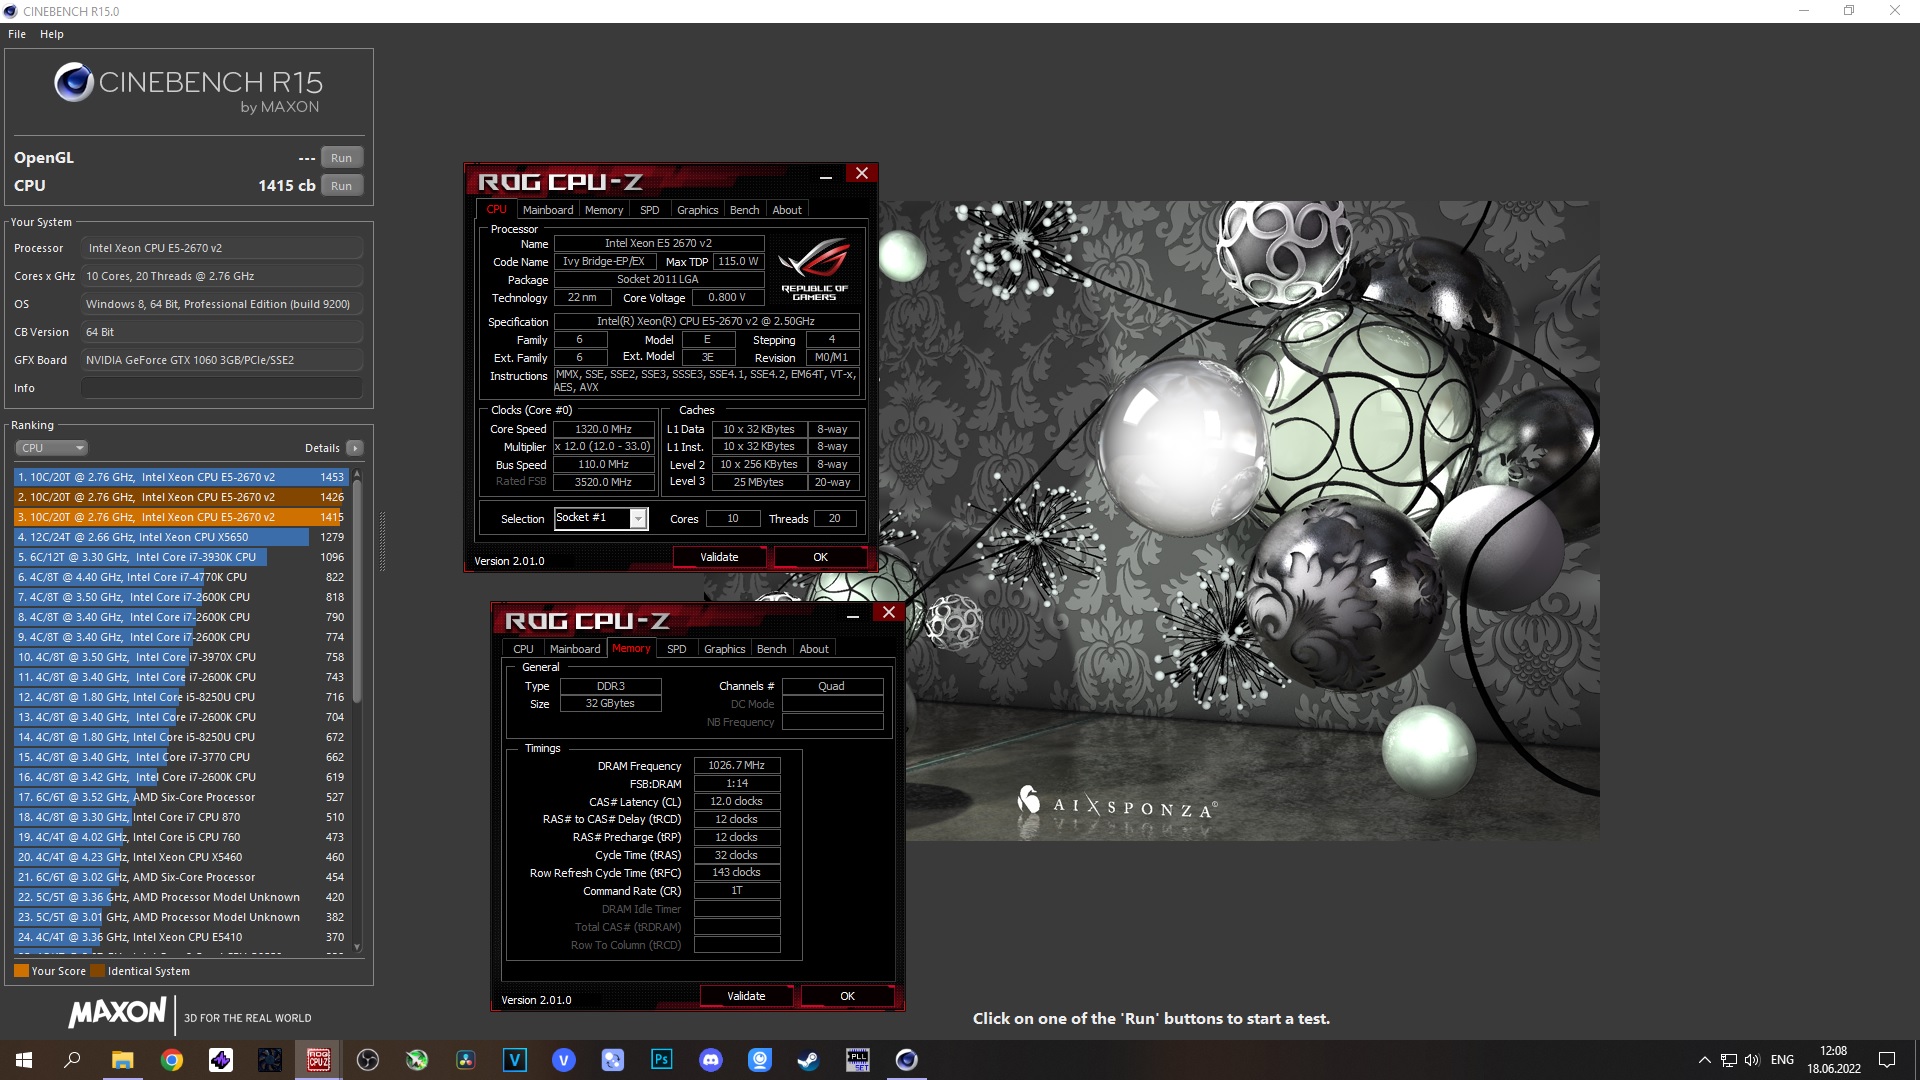Open the CPU ranking type dropdown
This screenshot has width=1920, height=1080.
tap(51, 448)
